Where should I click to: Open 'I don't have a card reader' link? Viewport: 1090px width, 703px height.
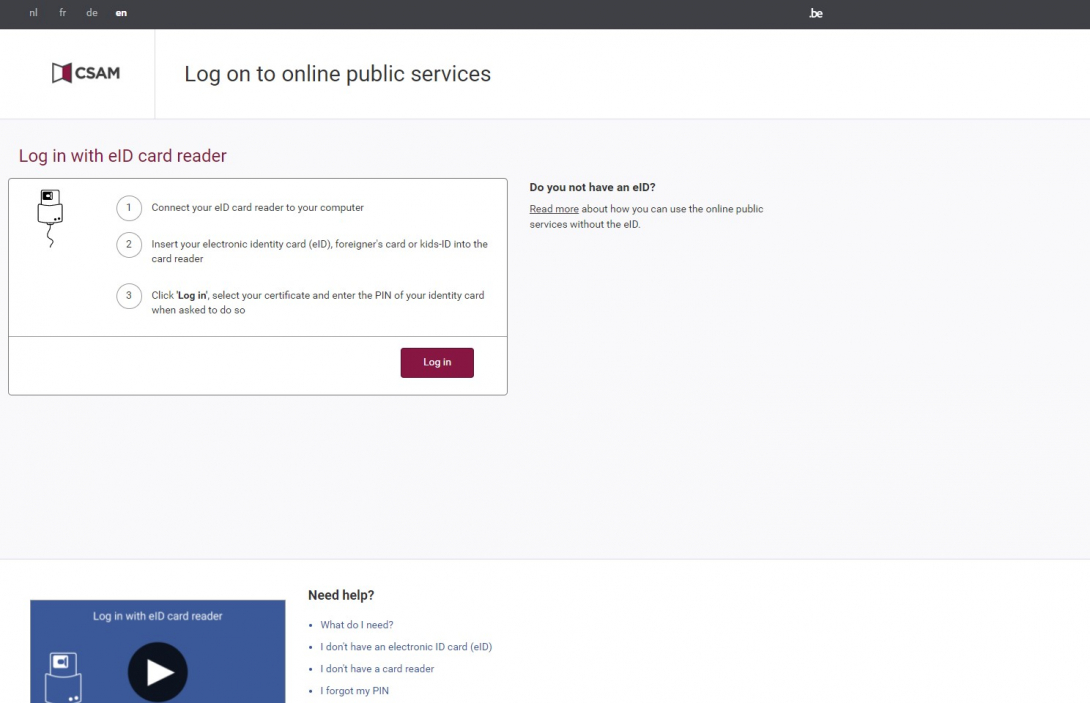pyautogui.click(x=377, y=669)
